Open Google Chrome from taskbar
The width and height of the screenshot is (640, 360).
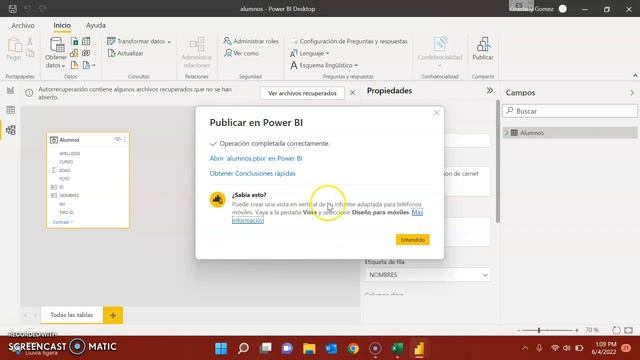[353, 348]
